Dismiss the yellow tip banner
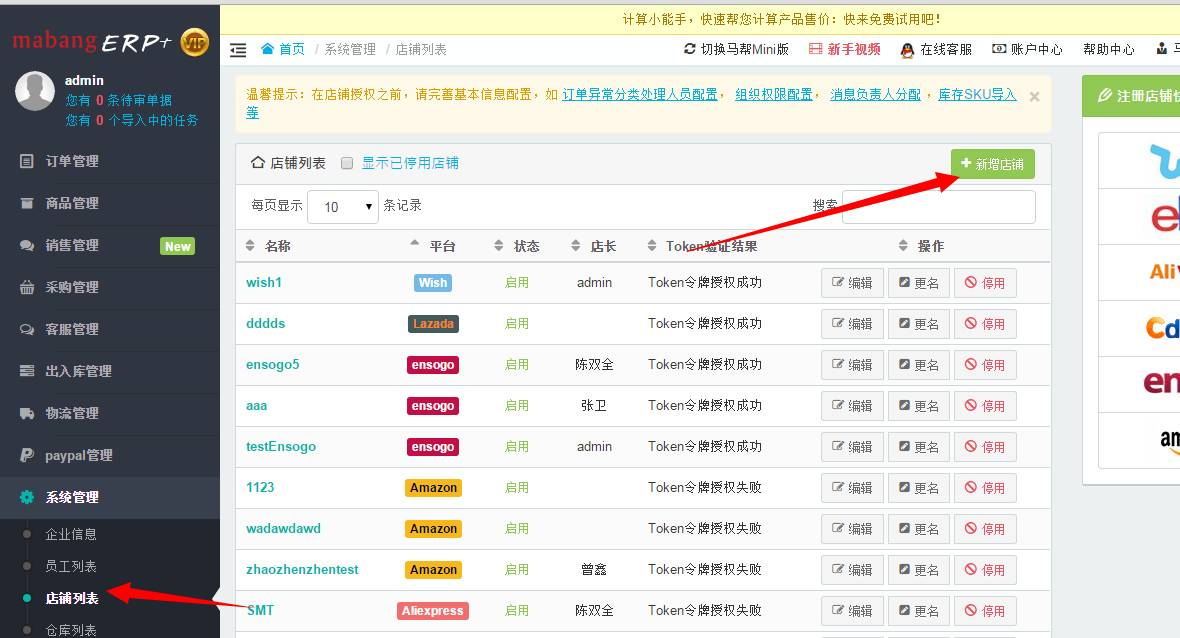1180x638 pixels. (1035, 96)
